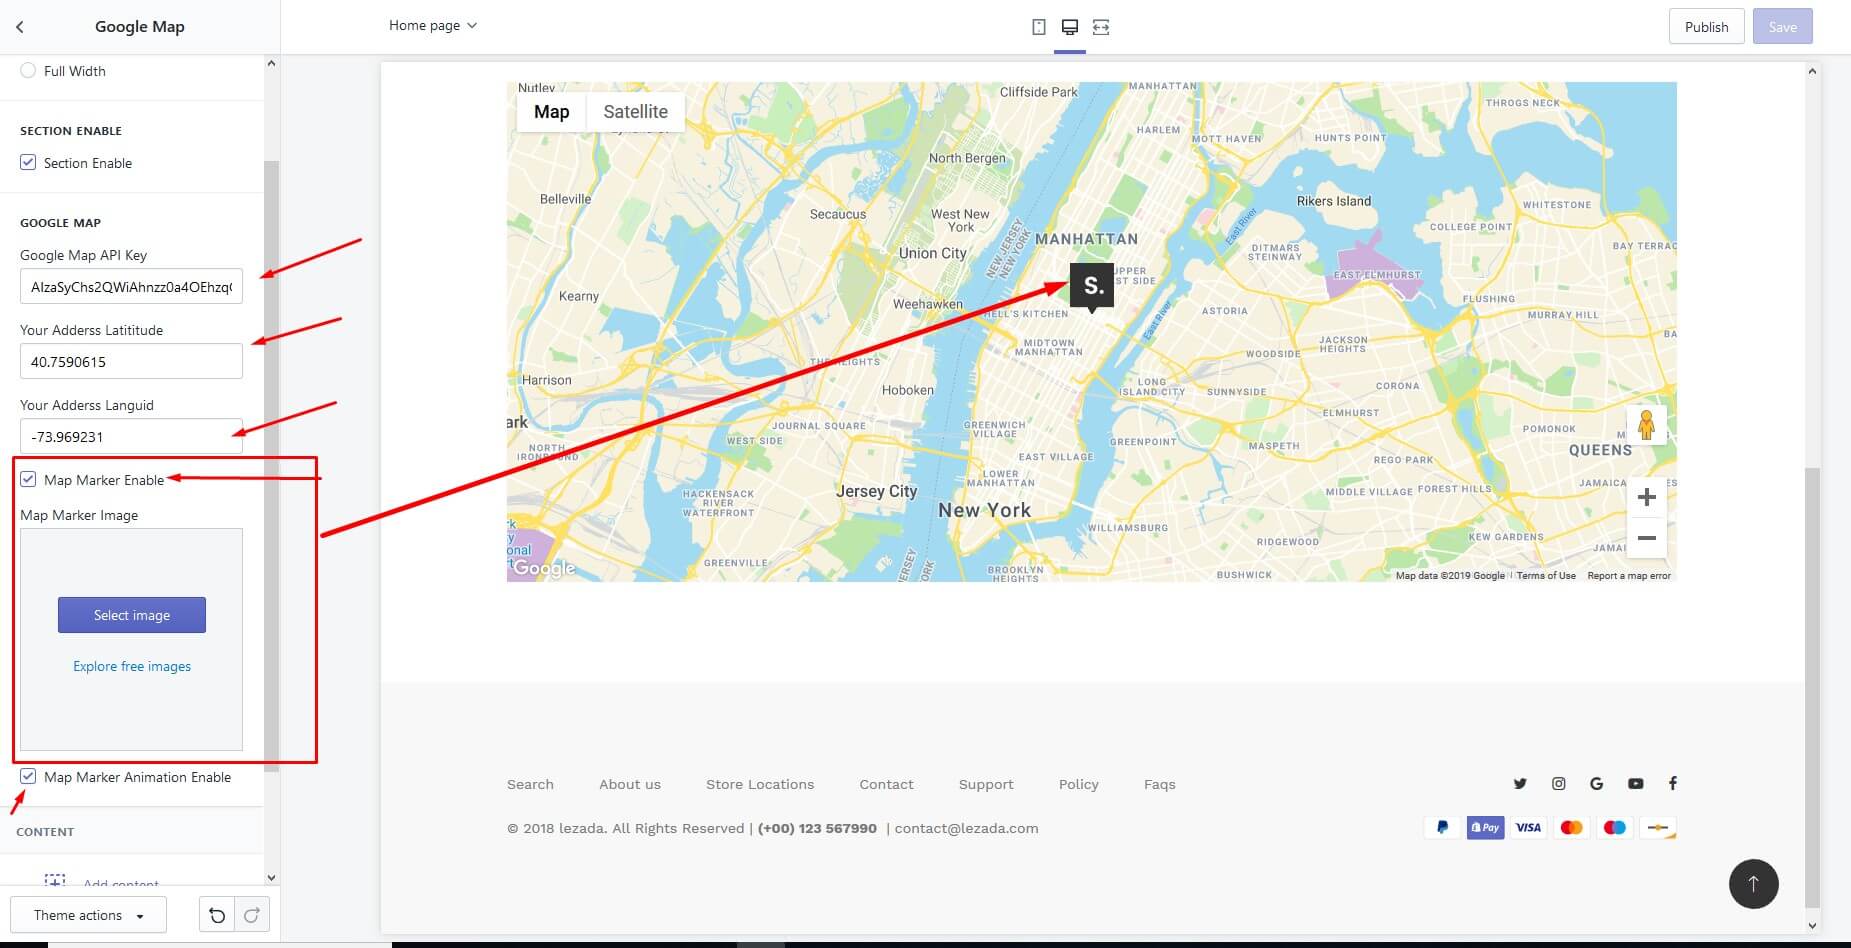Open the Home page dropdown

[x=432, y=25]
